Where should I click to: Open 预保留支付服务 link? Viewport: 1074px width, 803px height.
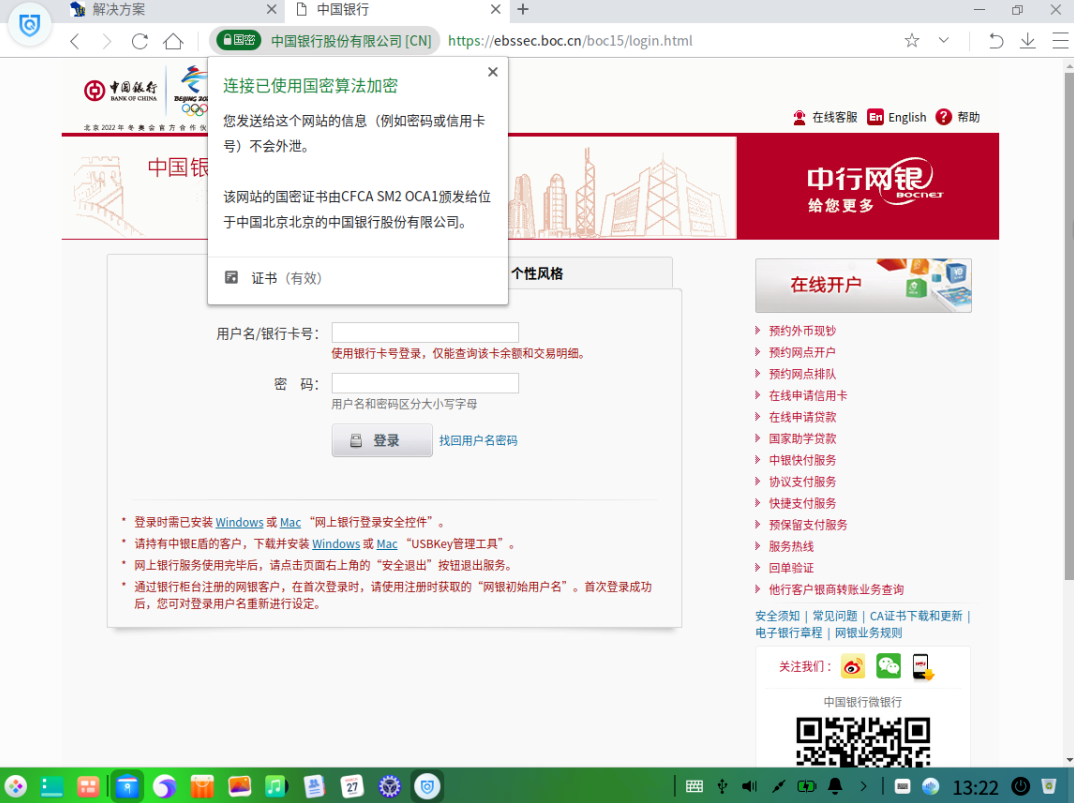pyautogui.click(x=808, y=525)
